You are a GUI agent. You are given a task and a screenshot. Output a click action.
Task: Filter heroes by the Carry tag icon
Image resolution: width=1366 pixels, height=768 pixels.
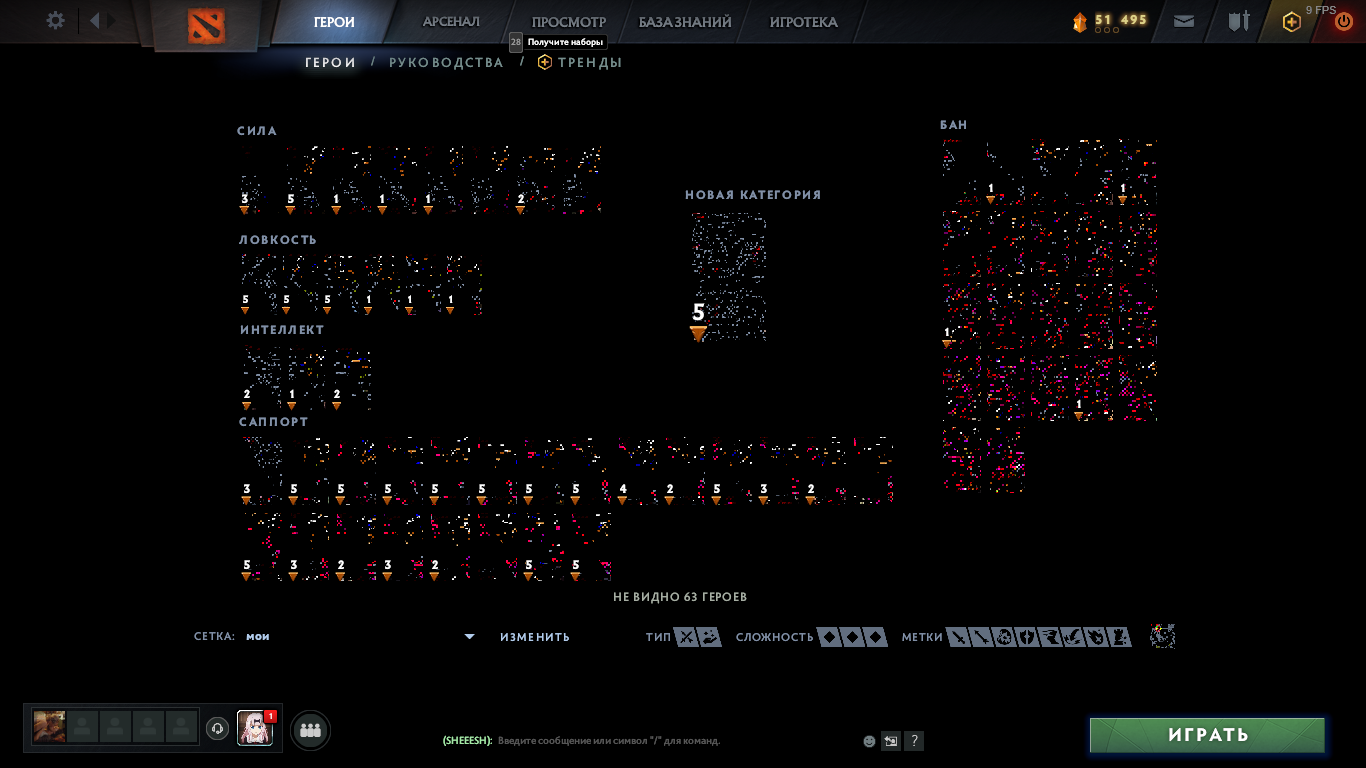coord(958,636)
